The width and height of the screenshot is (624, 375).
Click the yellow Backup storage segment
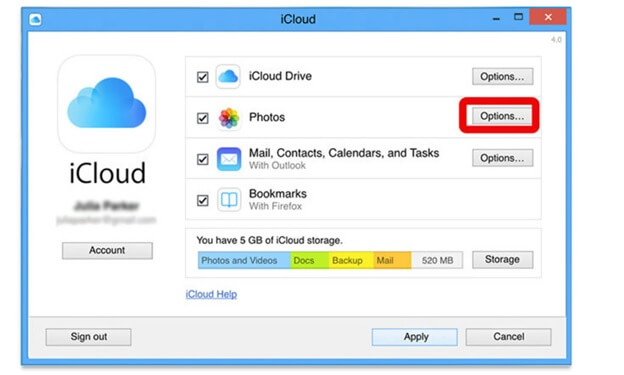pos(351,260)
